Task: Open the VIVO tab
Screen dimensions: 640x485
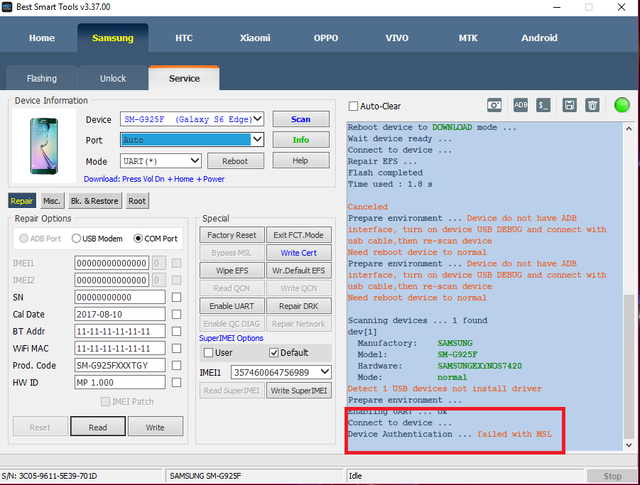Action: [397, 38]
